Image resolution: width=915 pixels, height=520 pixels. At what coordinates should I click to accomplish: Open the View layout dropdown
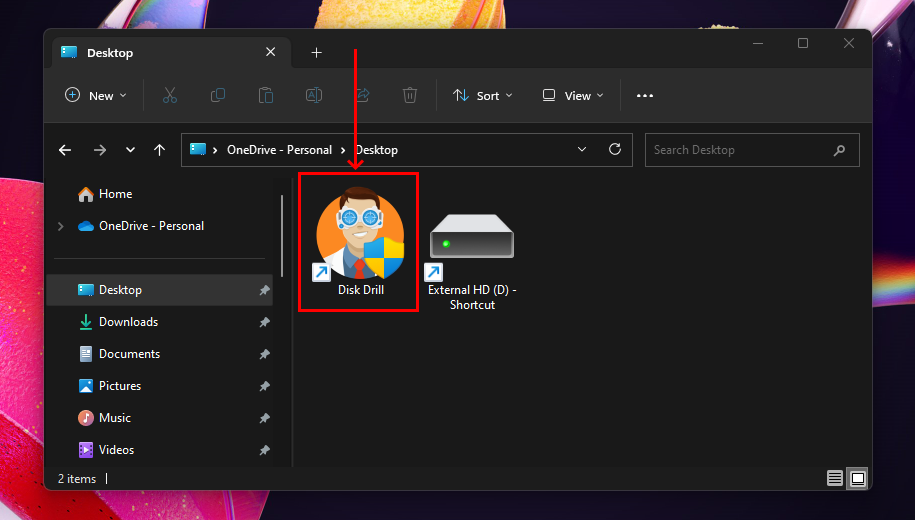tap(572, 96)
